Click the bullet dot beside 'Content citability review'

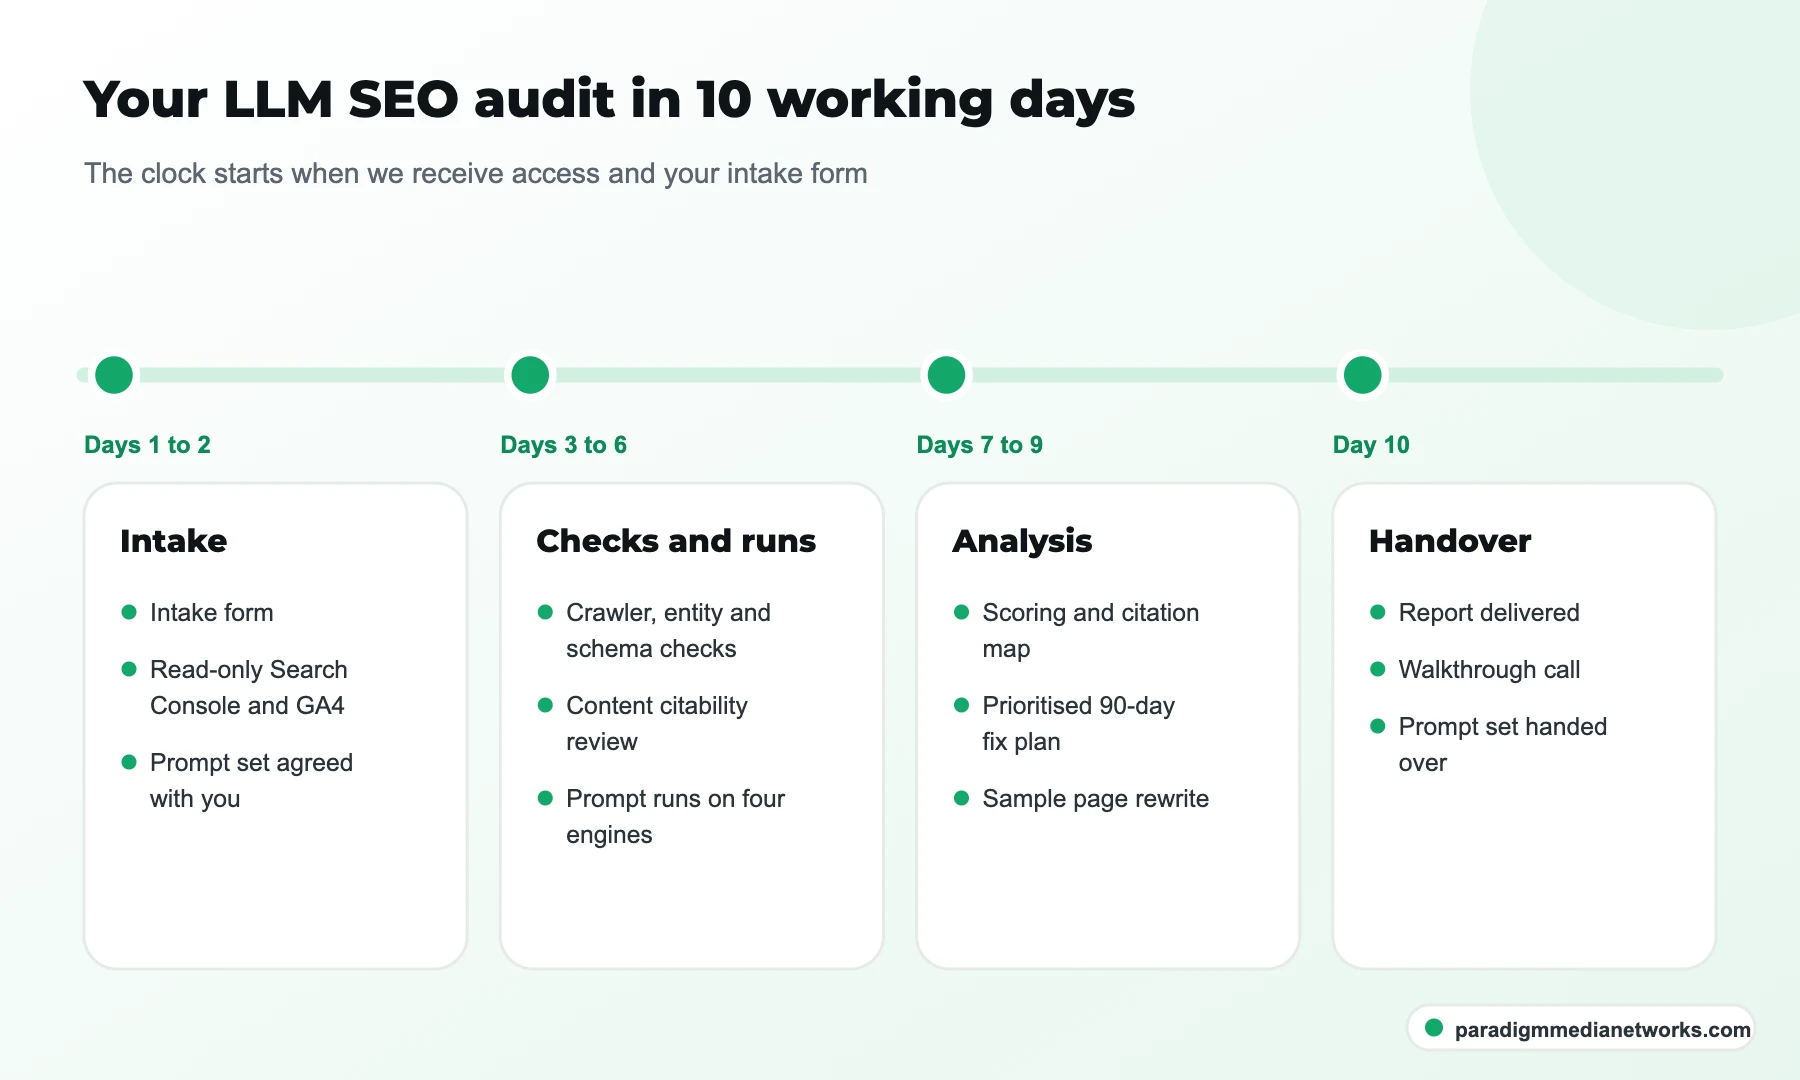[545, 705]
